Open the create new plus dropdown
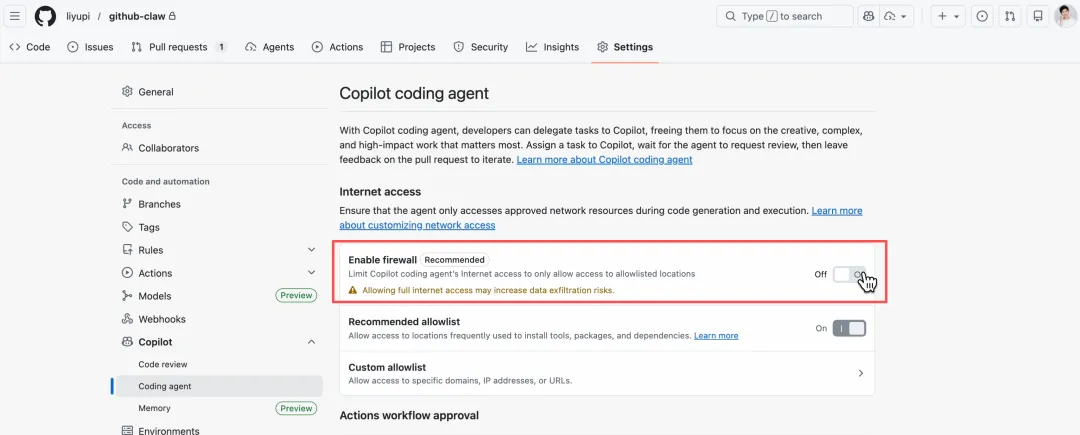Screen dimensions: 1080x435 (948, 16)
